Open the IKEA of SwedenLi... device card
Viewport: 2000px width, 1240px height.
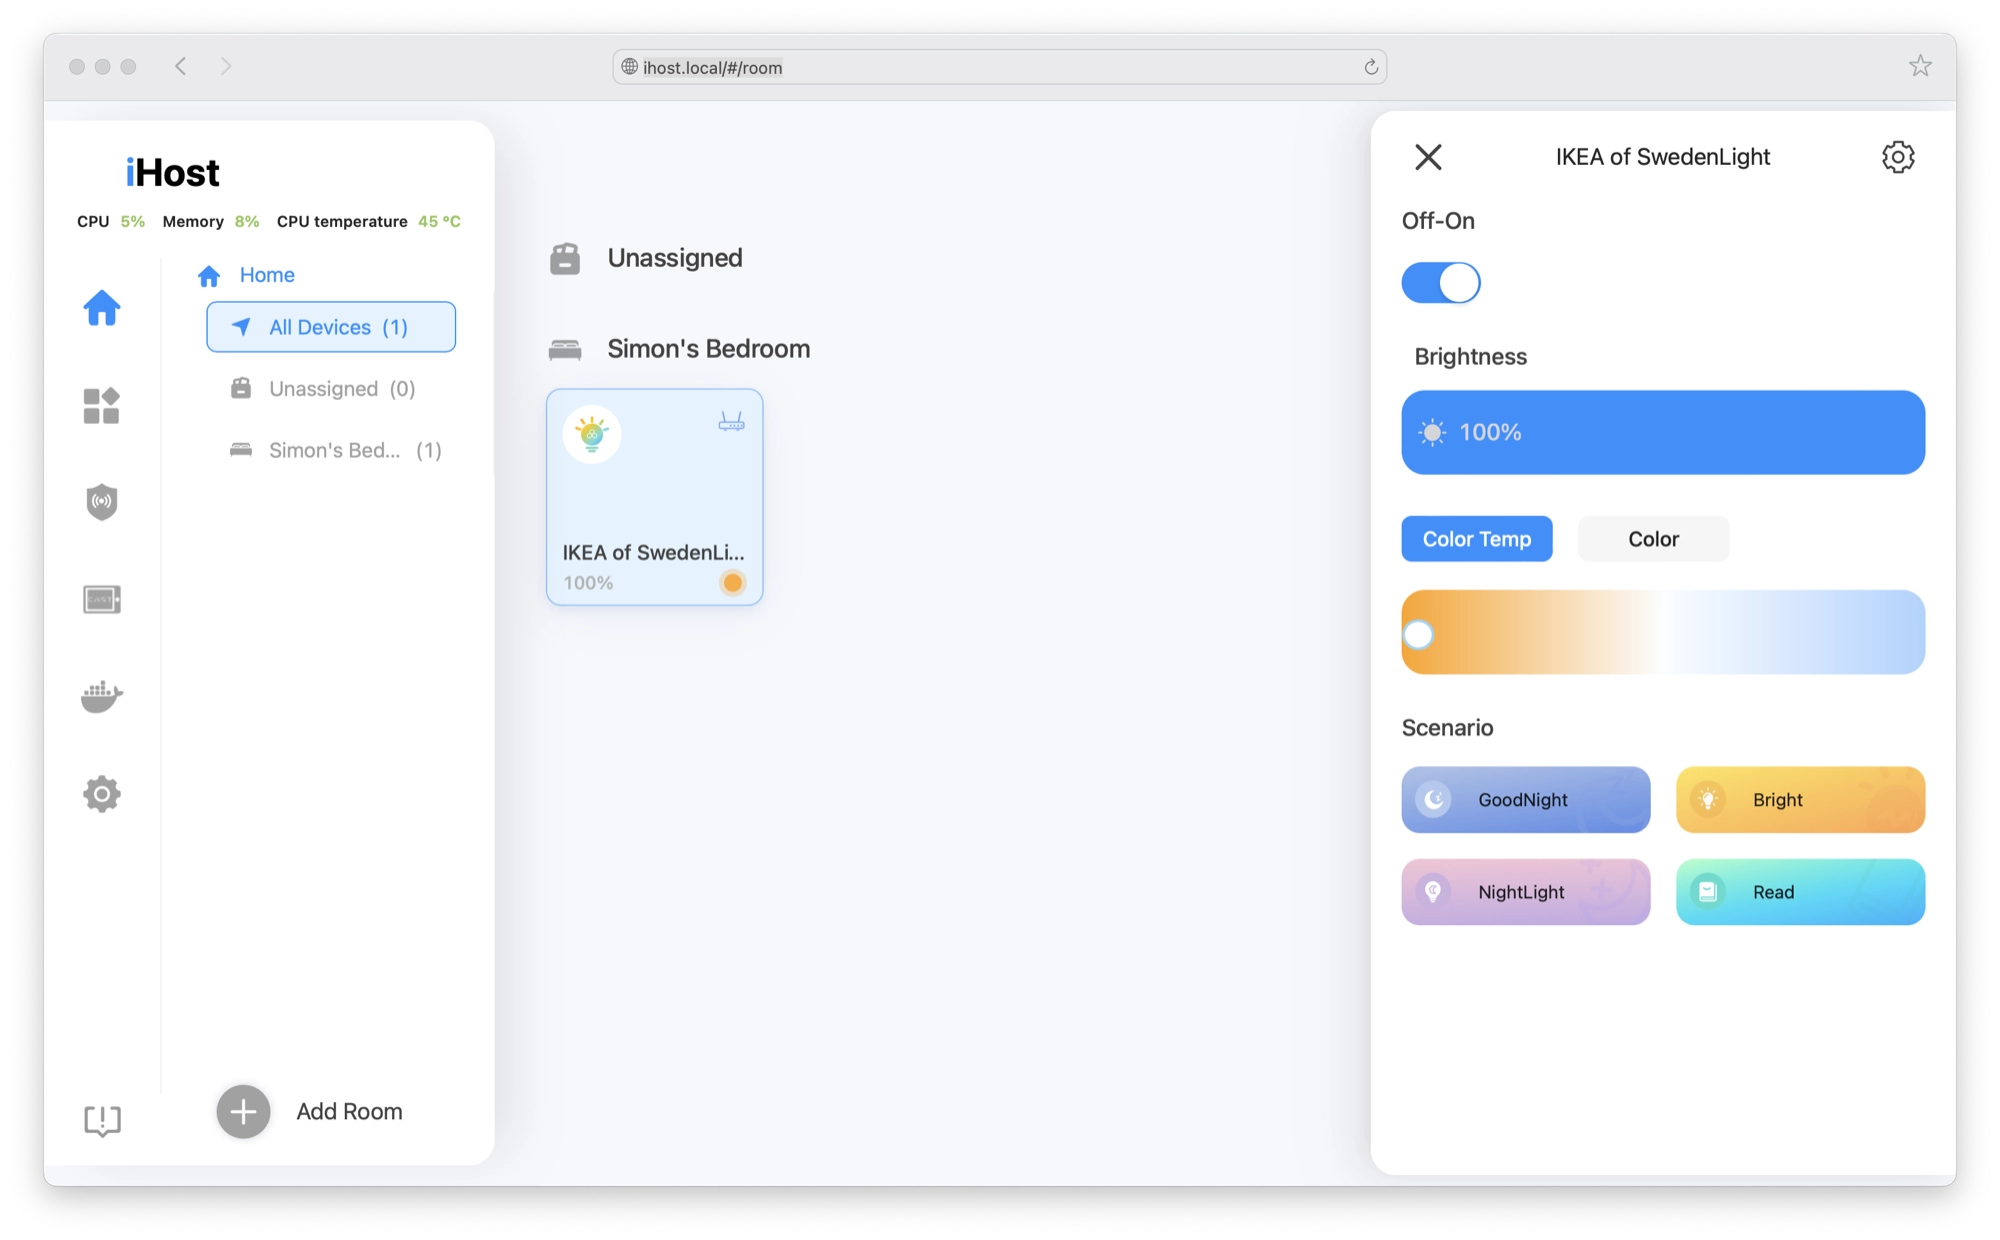tap(655, 497)
